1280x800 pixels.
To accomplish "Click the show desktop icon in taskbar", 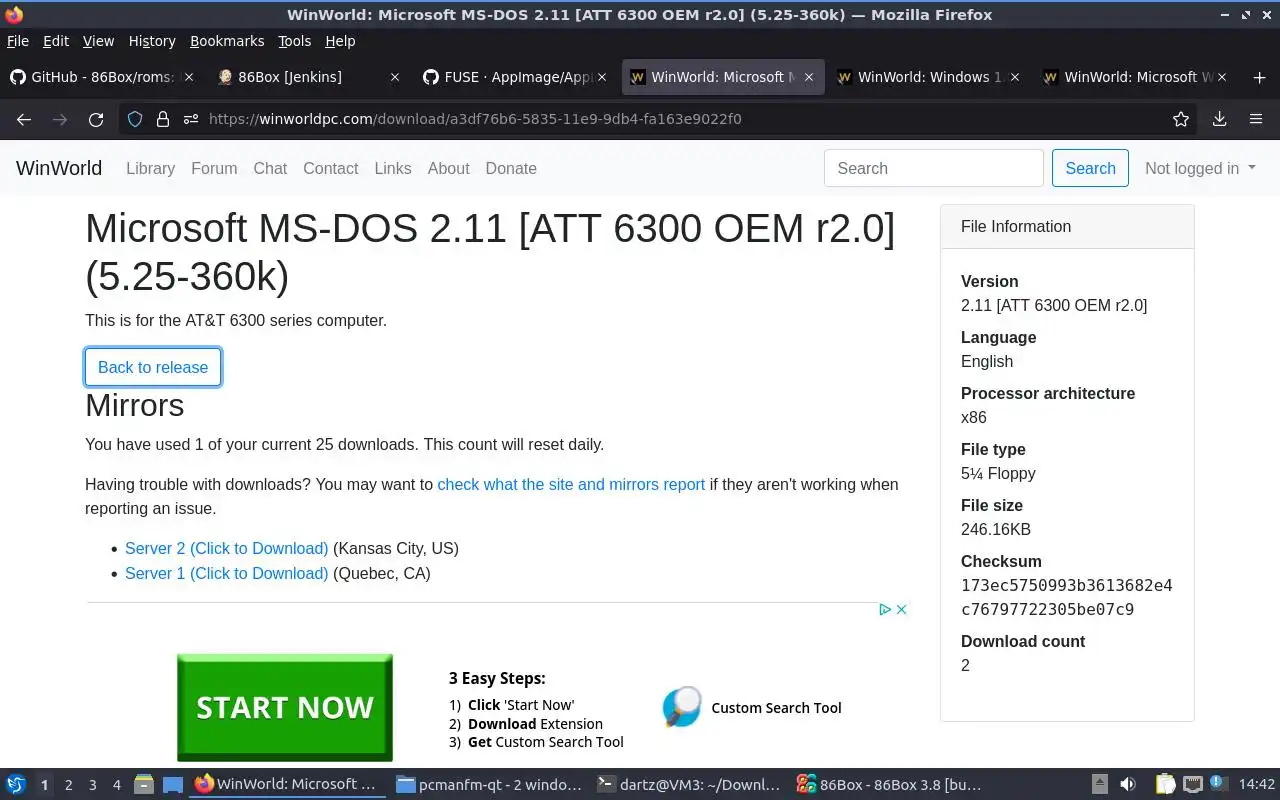I will point(172,785).
